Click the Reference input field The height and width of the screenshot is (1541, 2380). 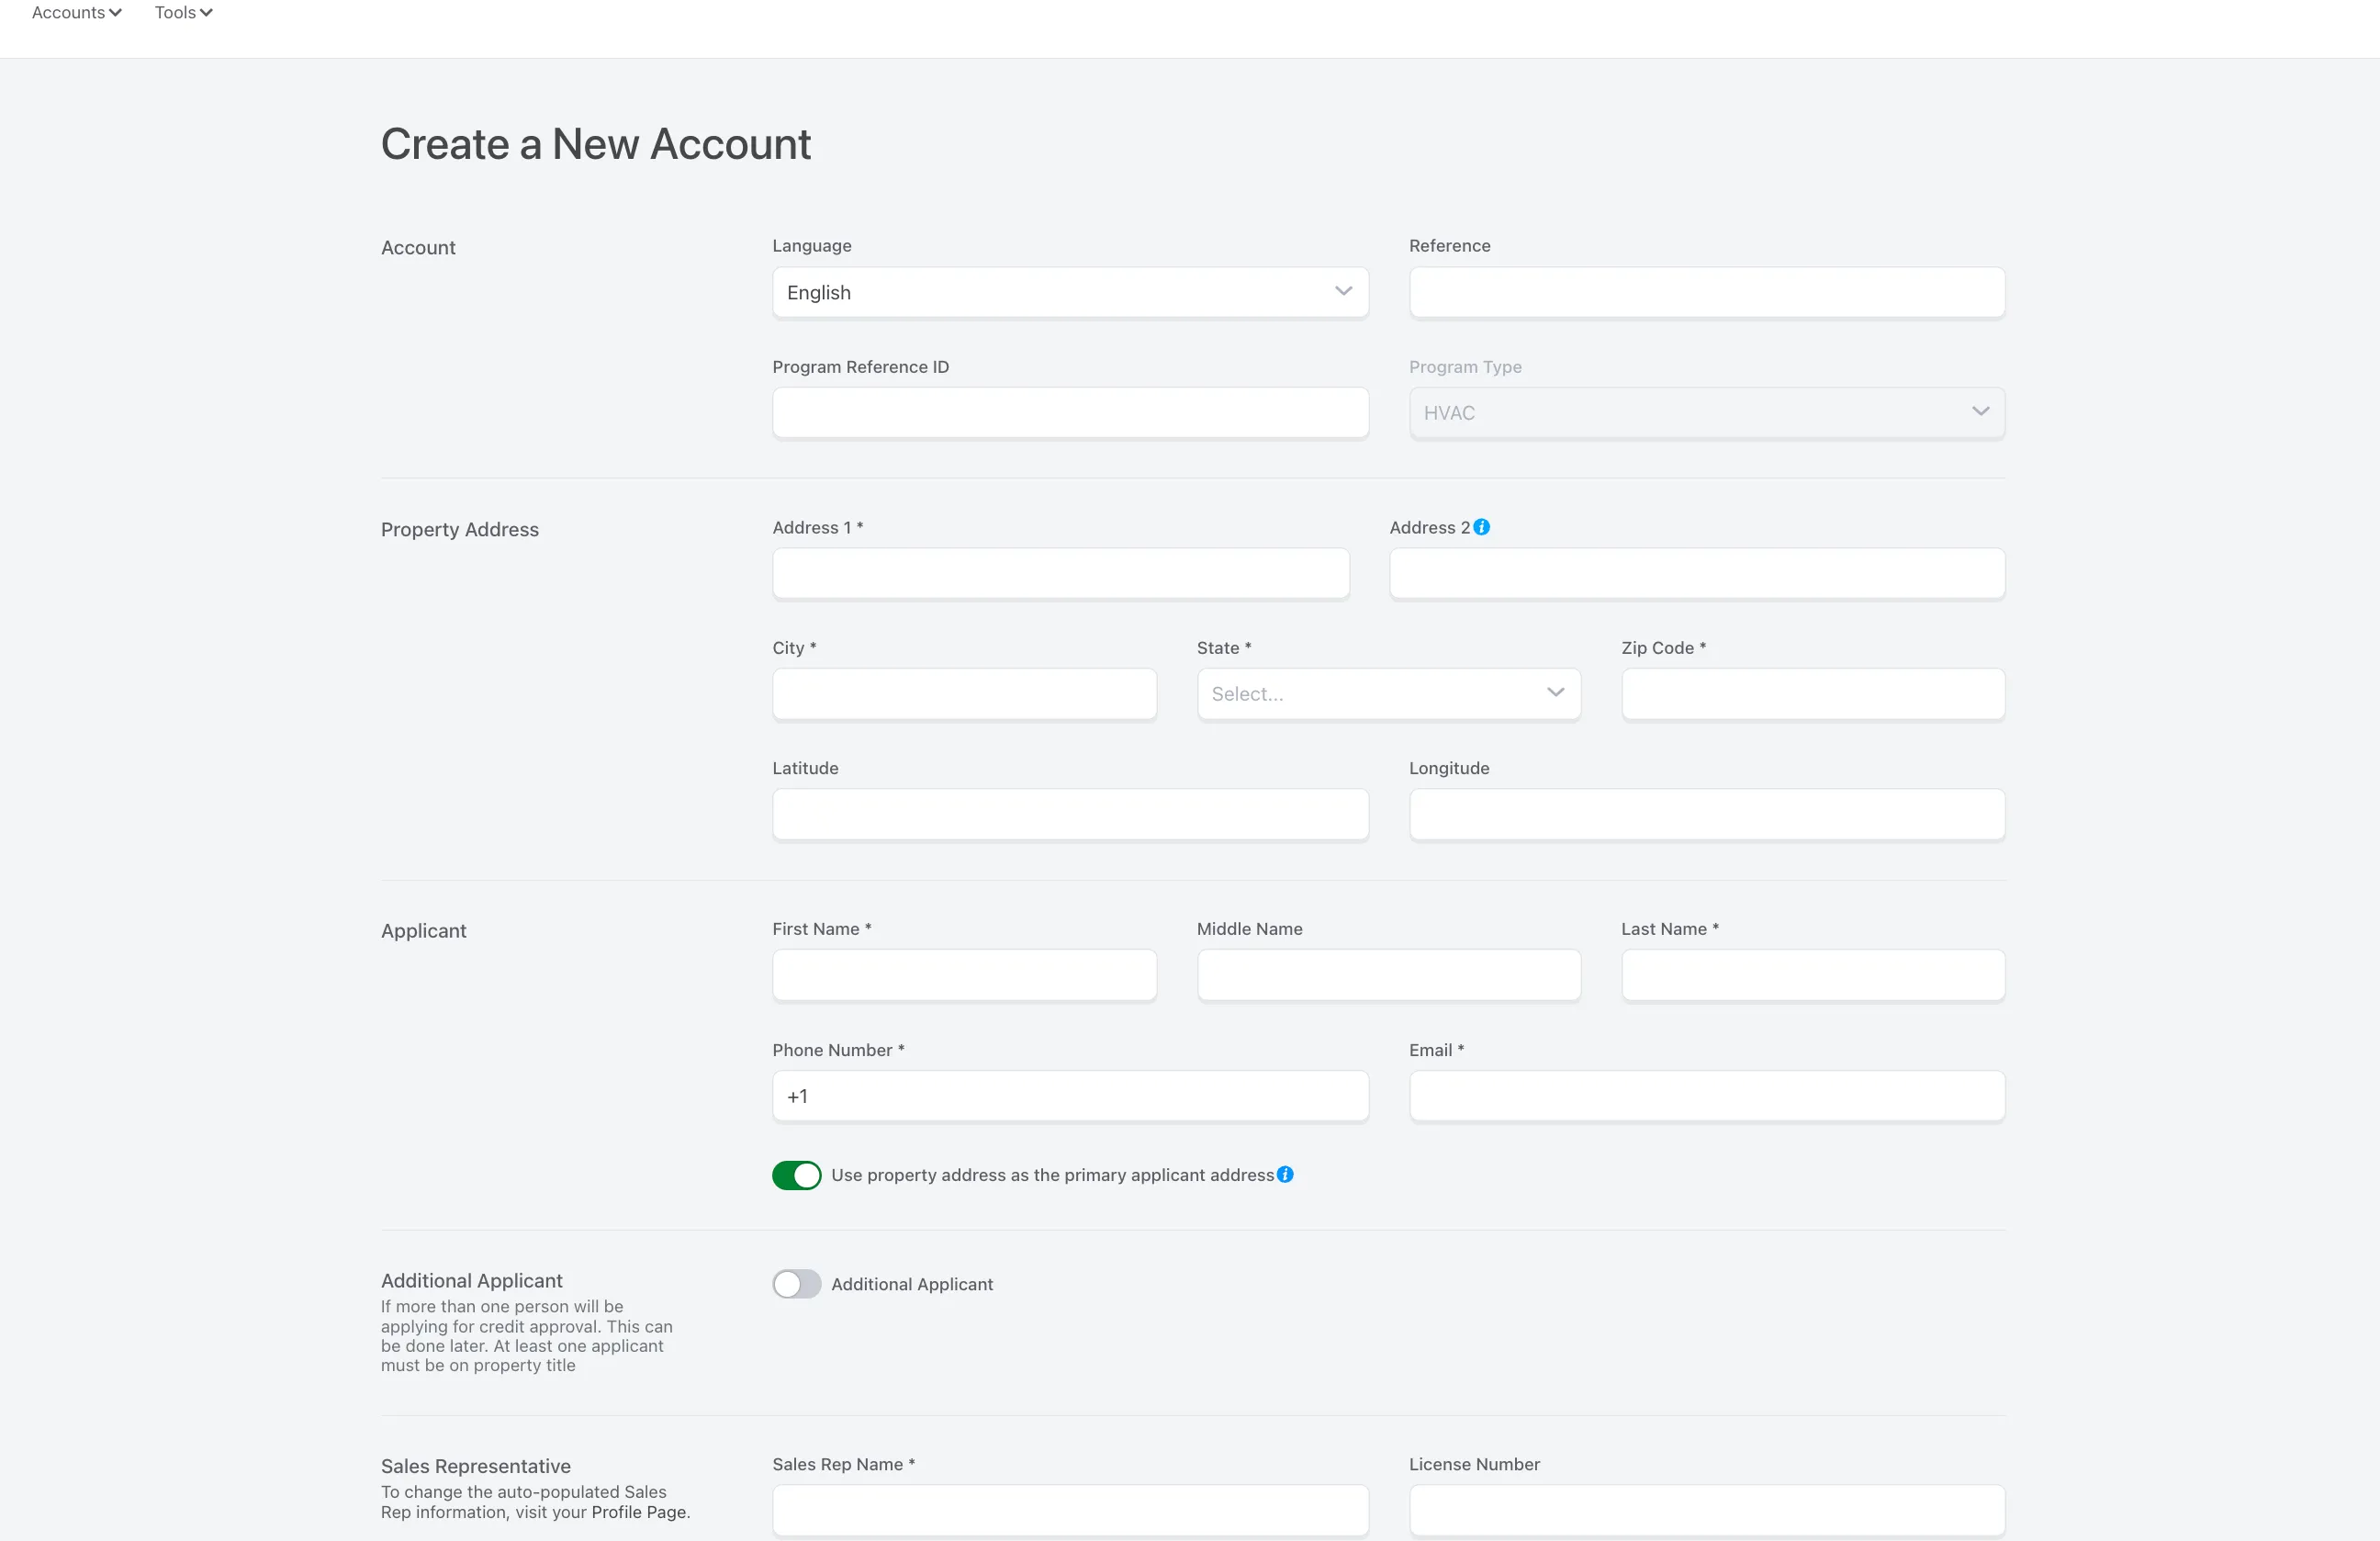1707,292
